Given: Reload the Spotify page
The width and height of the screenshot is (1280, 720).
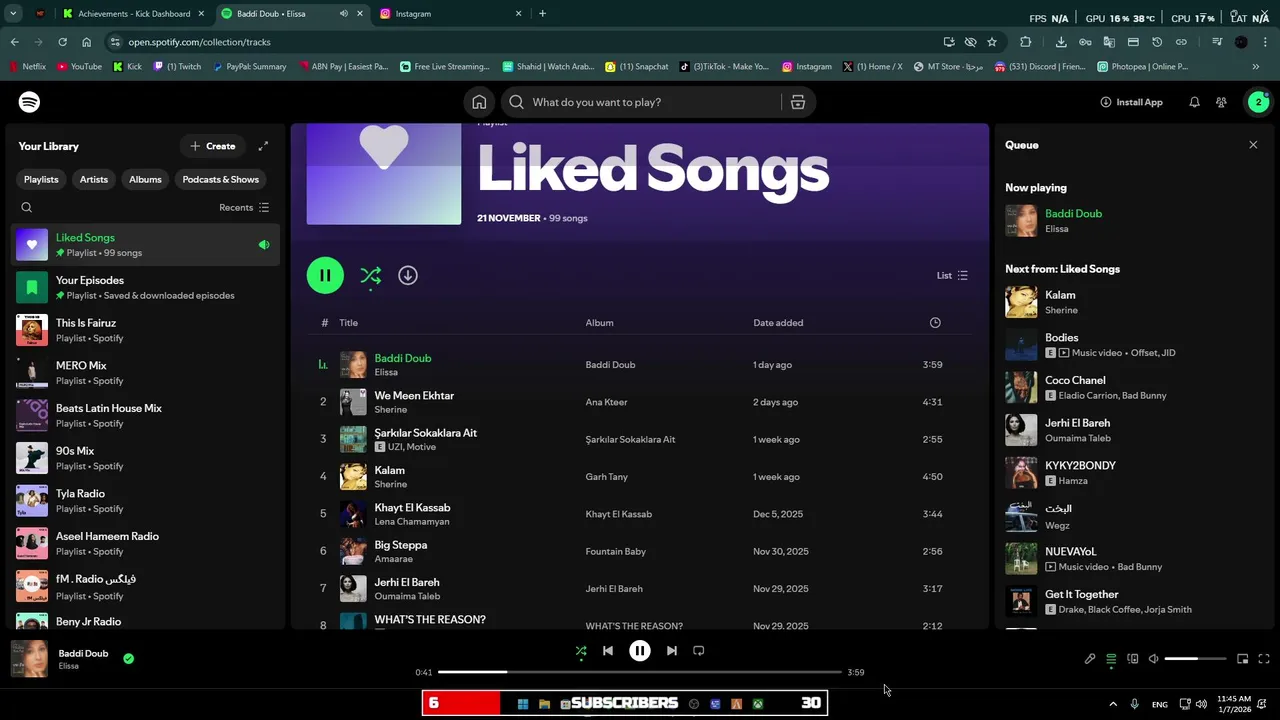Looking at the screenshot, I should pos(62,42).
